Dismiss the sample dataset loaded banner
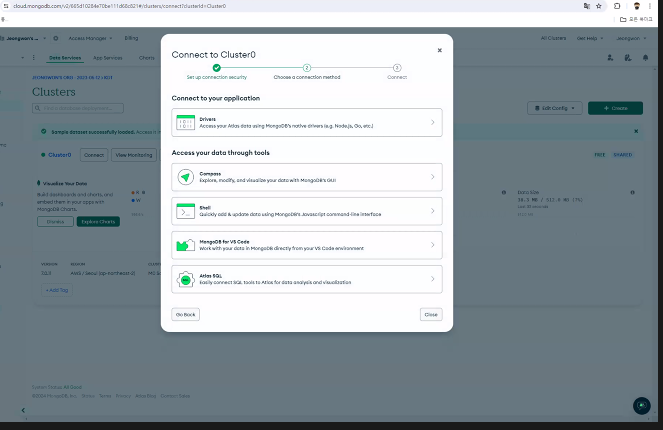The width and height of the screenshot is (663, 430). [636, 131]
